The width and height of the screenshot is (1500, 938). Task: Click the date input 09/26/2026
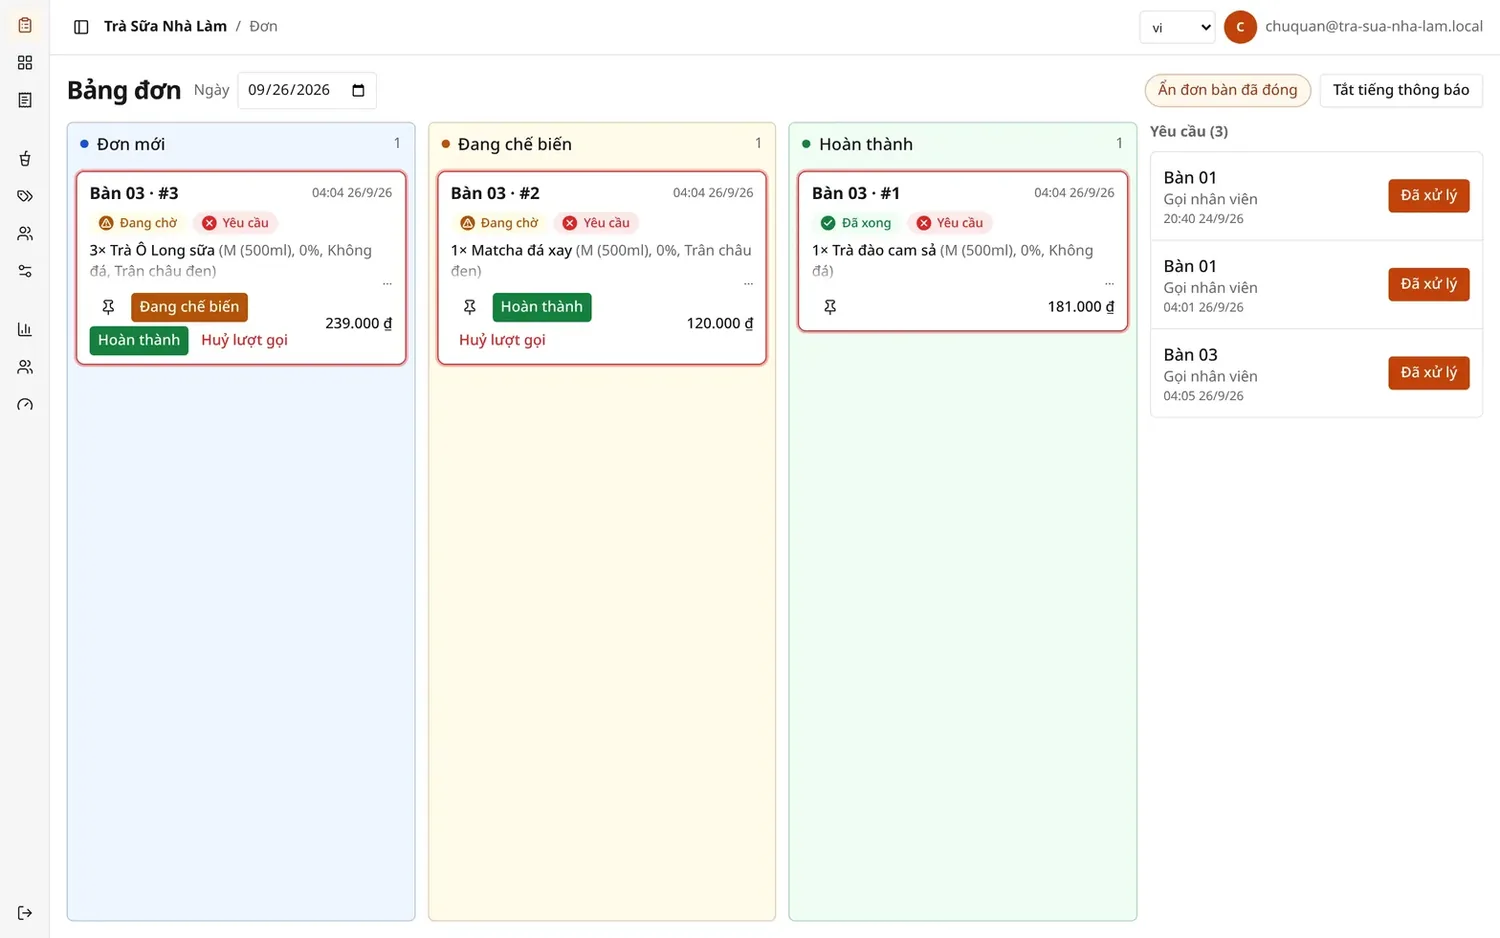306,90
